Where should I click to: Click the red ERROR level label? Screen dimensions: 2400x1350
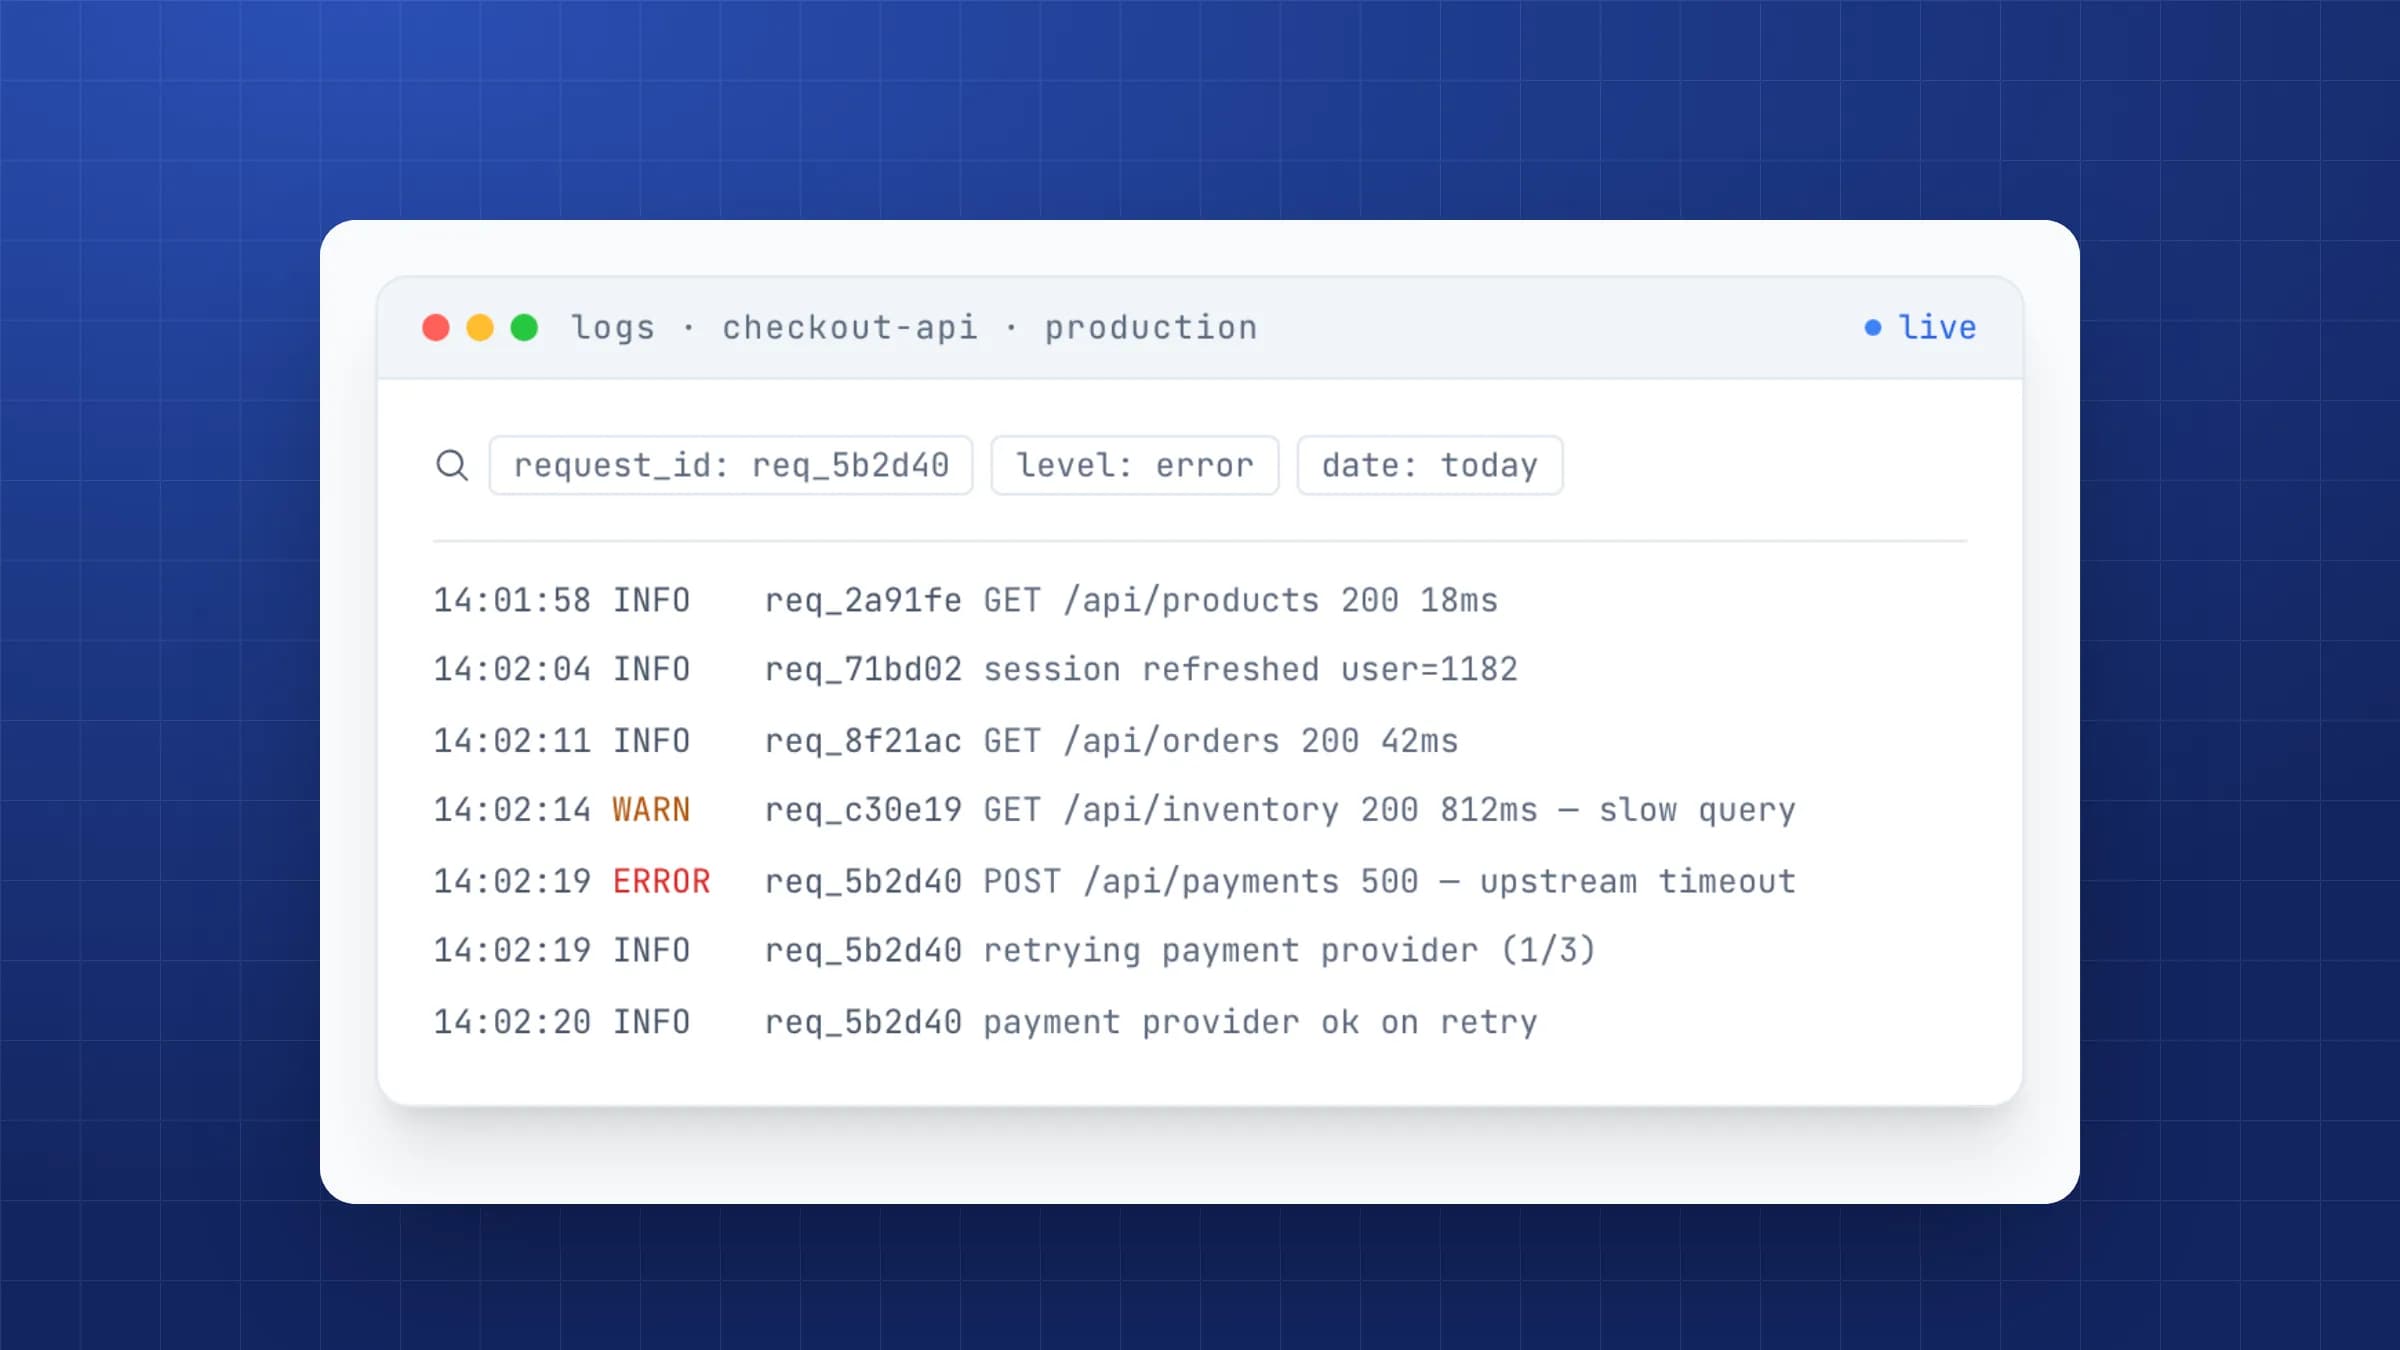point(661,881)
